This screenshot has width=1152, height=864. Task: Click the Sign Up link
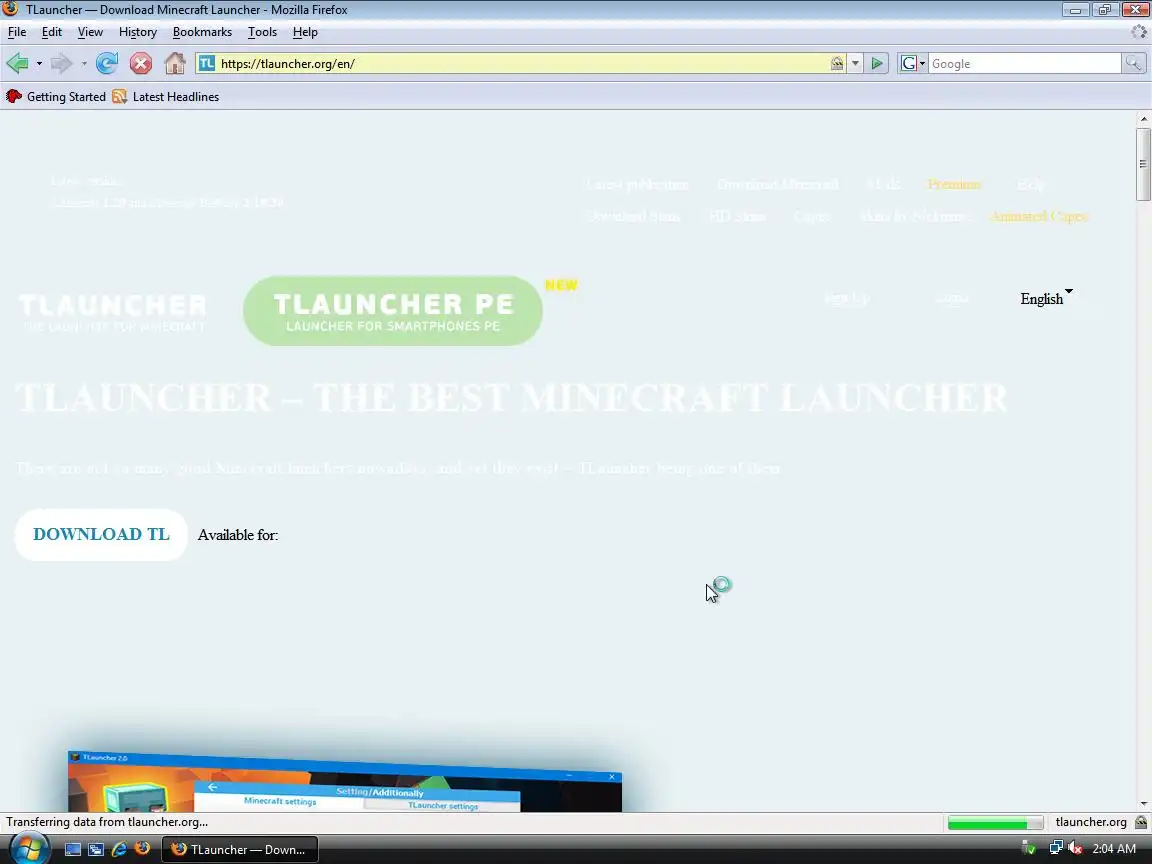pyautogui.click(x=846, y=298)
